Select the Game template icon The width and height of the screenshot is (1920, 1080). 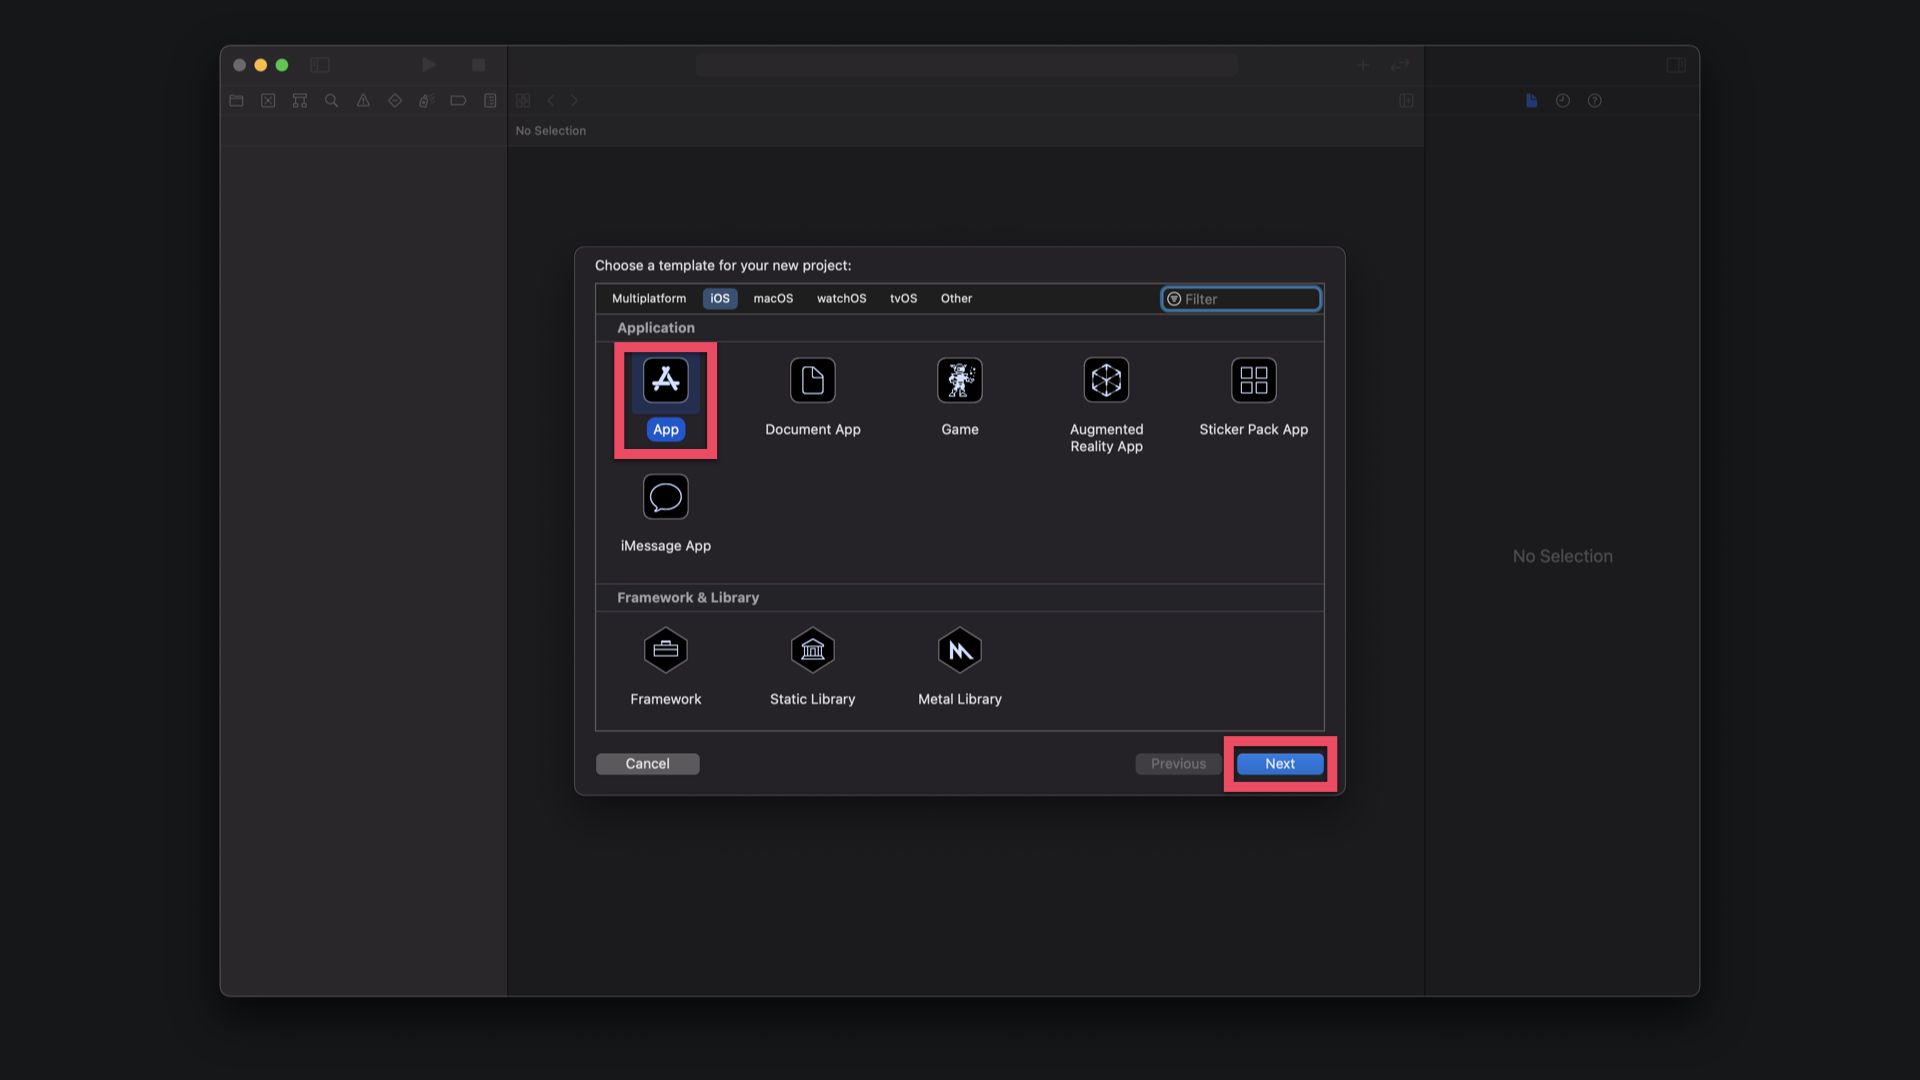click(x=959, y=381)
